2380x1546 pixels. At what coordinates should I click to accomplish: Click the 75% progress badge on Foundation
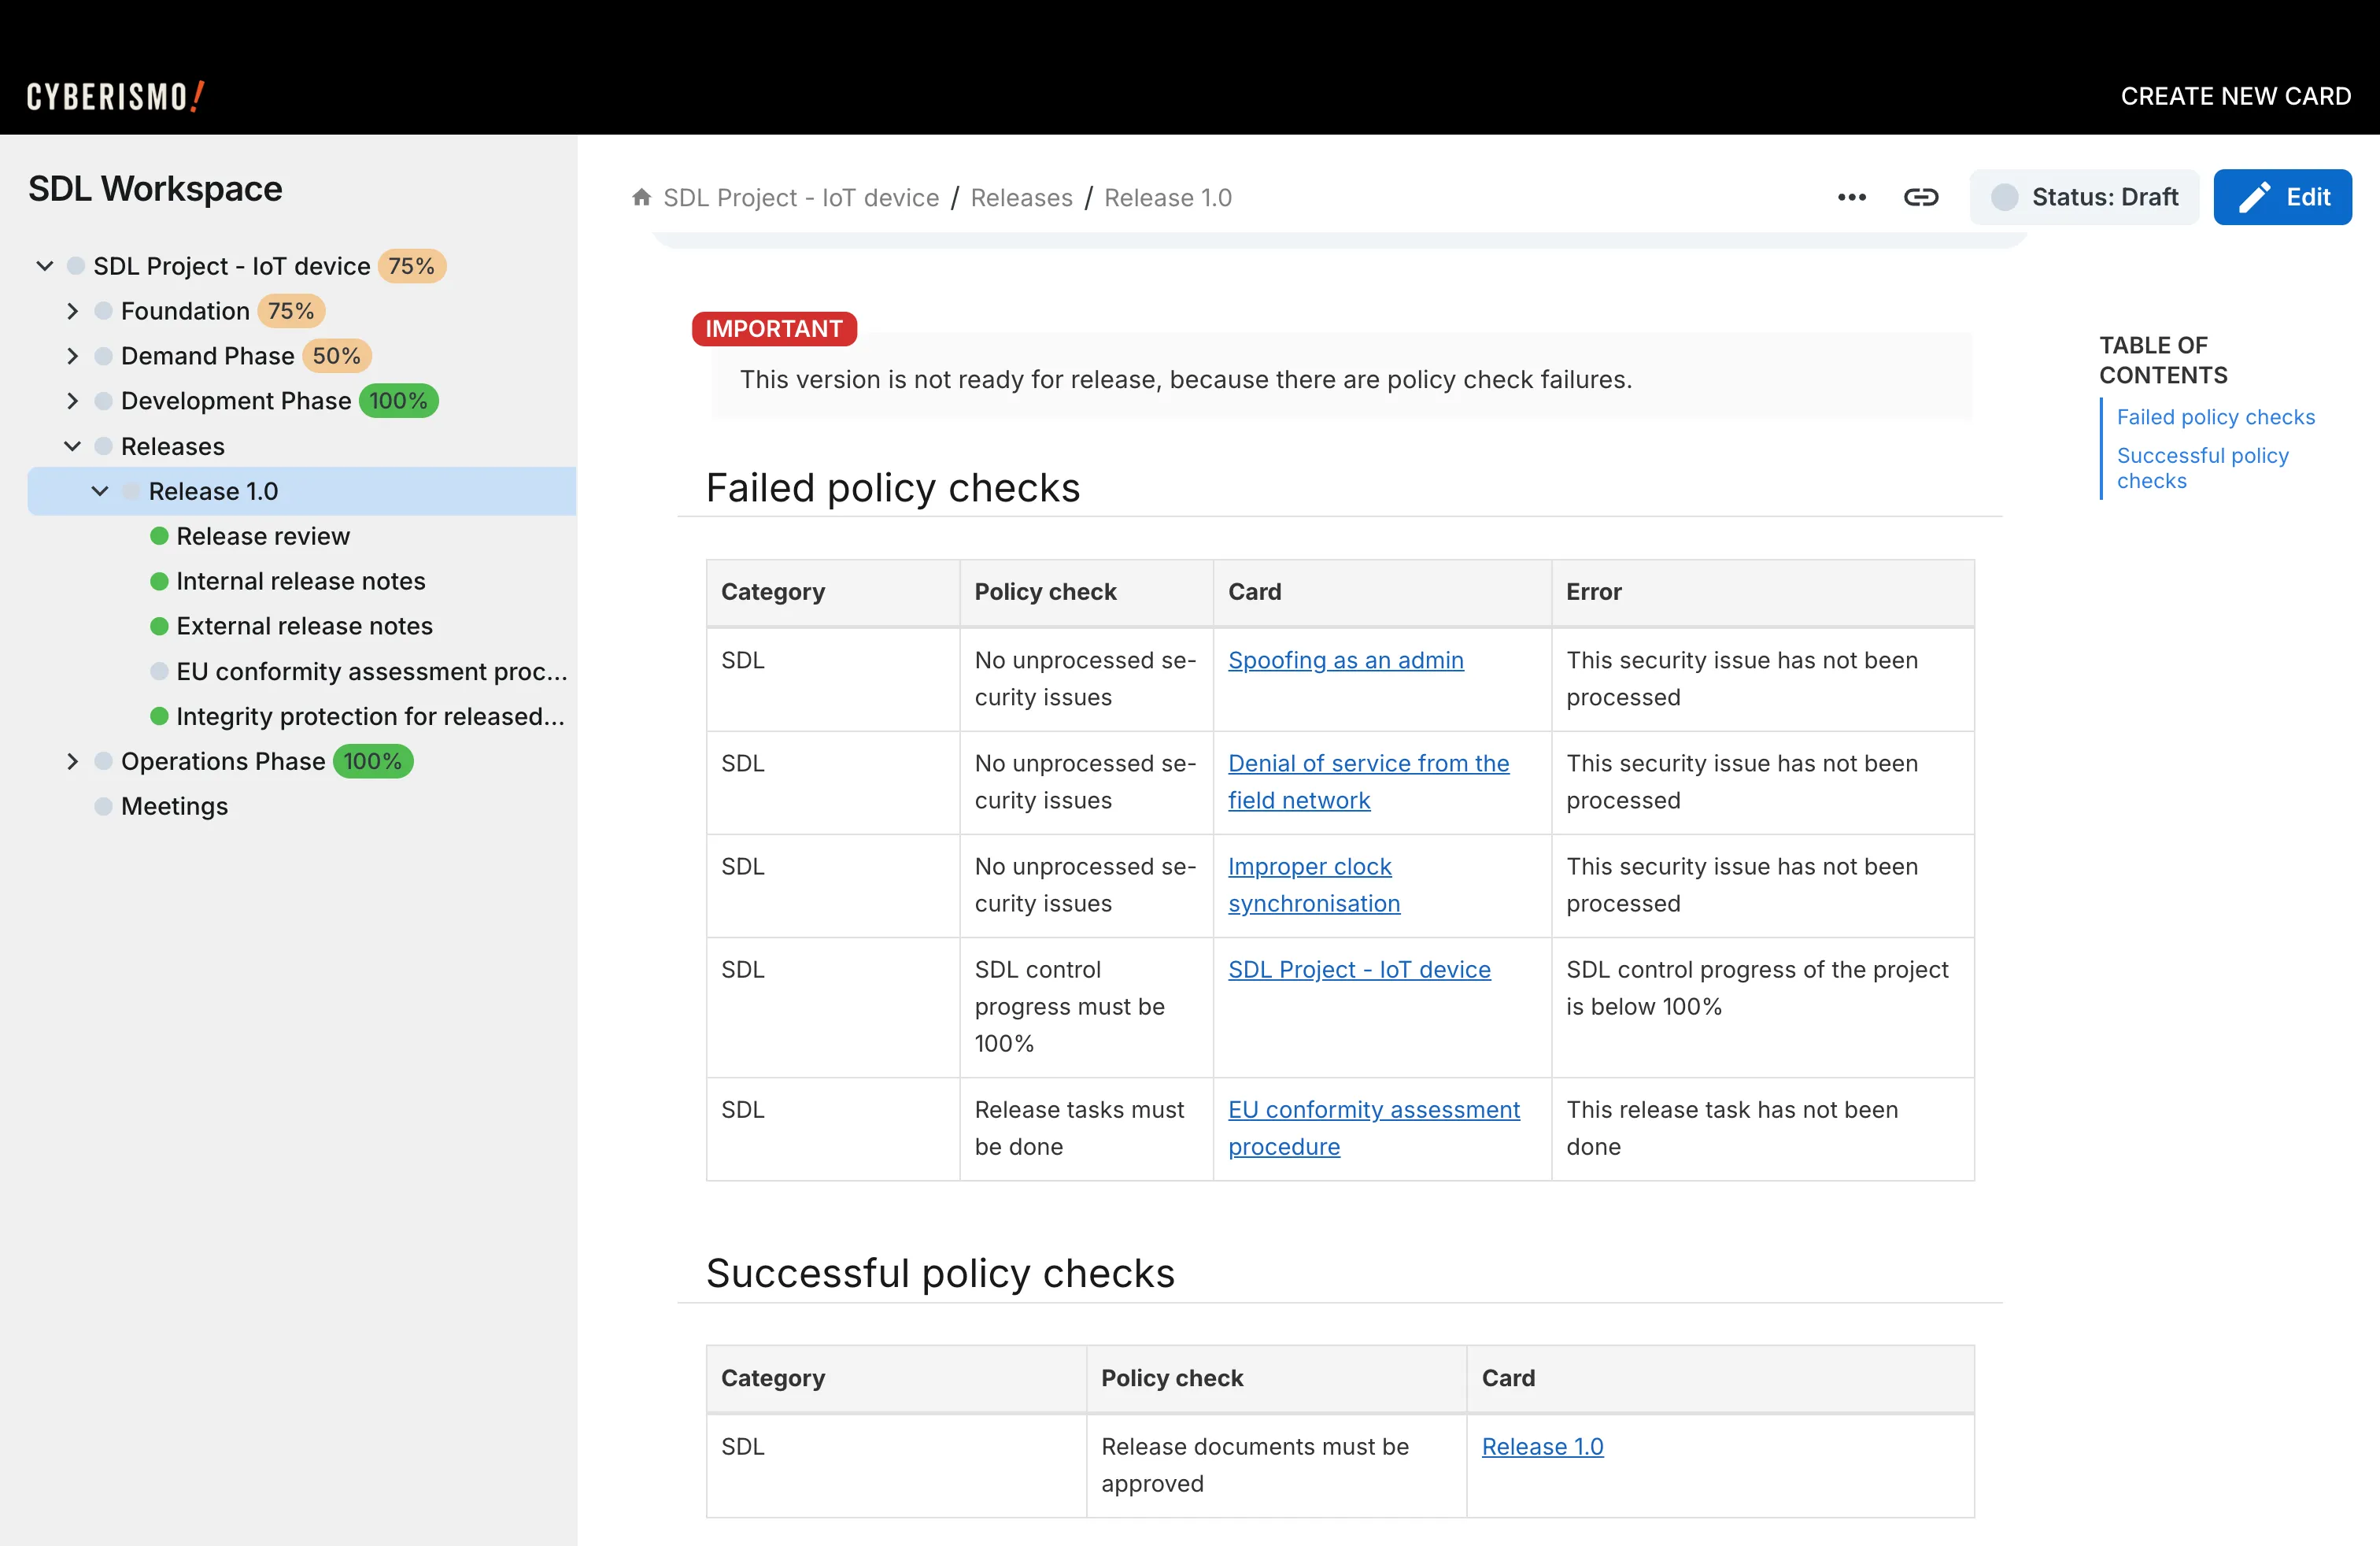(x=291, y=311)
